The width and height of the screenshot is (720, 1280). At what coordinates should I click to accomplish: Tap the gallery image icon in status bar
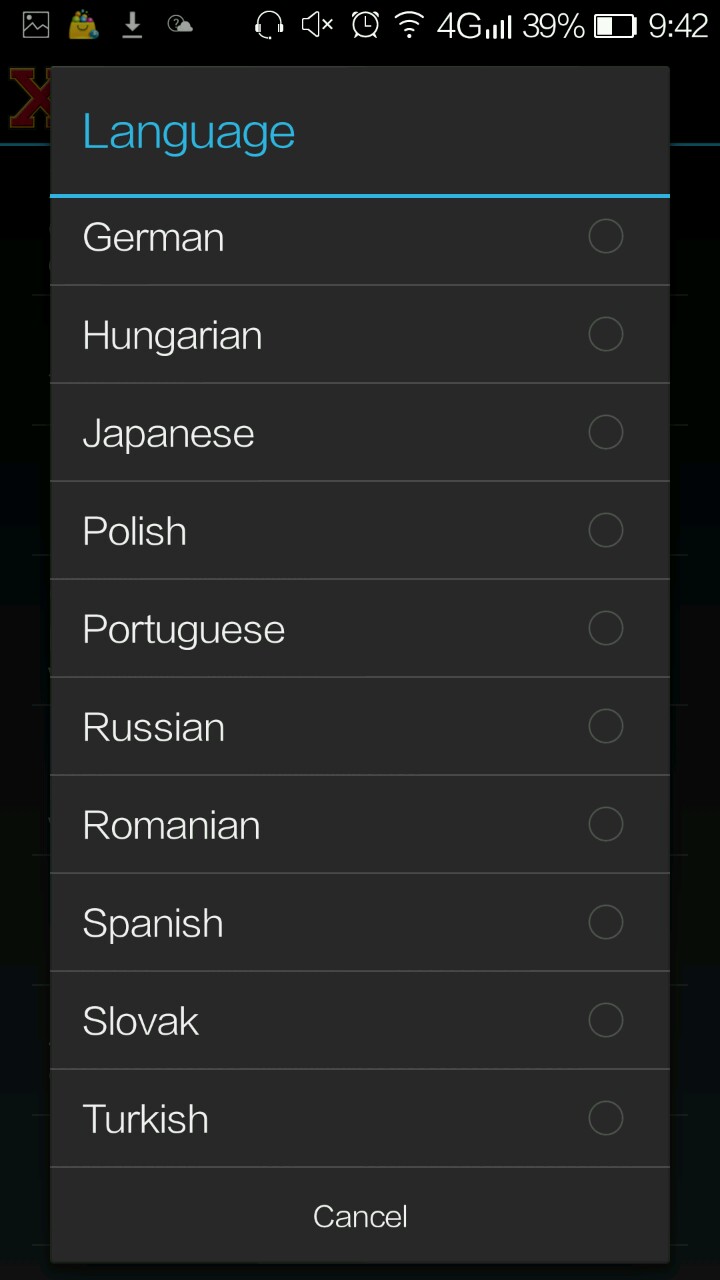36,25
